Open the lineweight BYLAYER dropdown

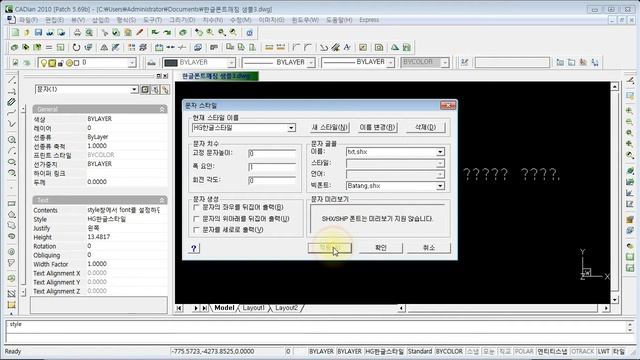pos(391,62)
